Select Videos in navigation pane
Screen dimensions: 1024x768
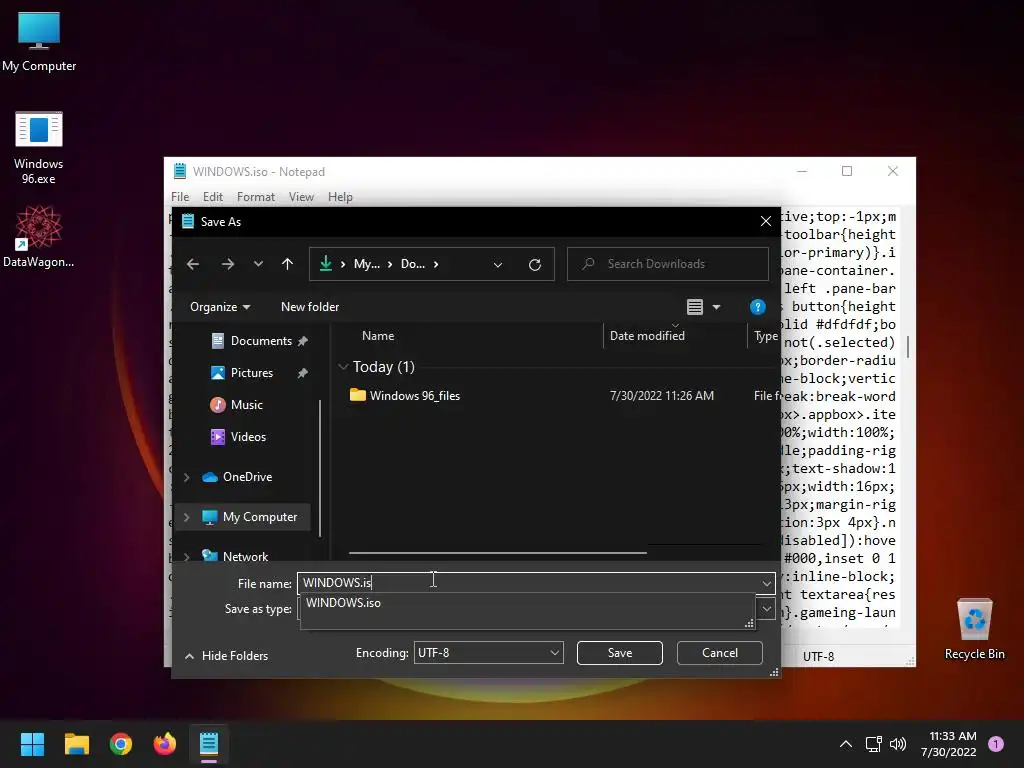tap(248, 437)
